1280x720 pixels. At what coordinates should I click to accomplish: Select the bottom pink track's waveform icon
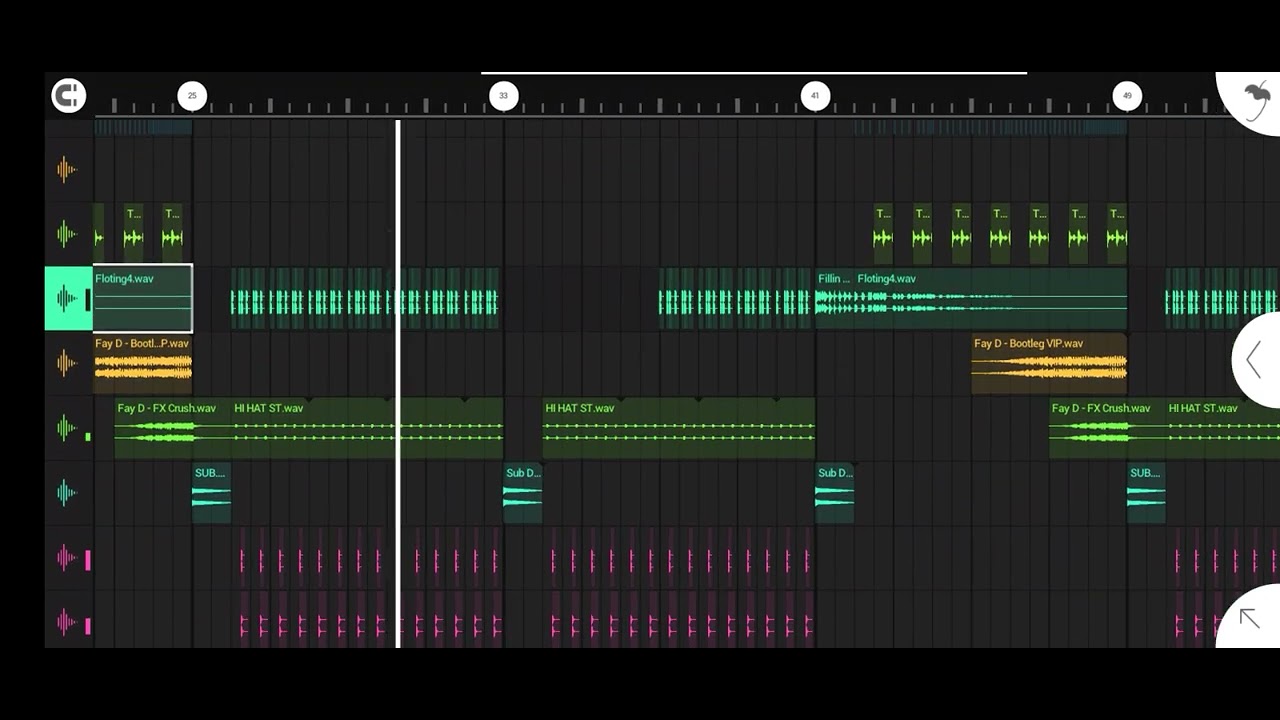(67, 623)
